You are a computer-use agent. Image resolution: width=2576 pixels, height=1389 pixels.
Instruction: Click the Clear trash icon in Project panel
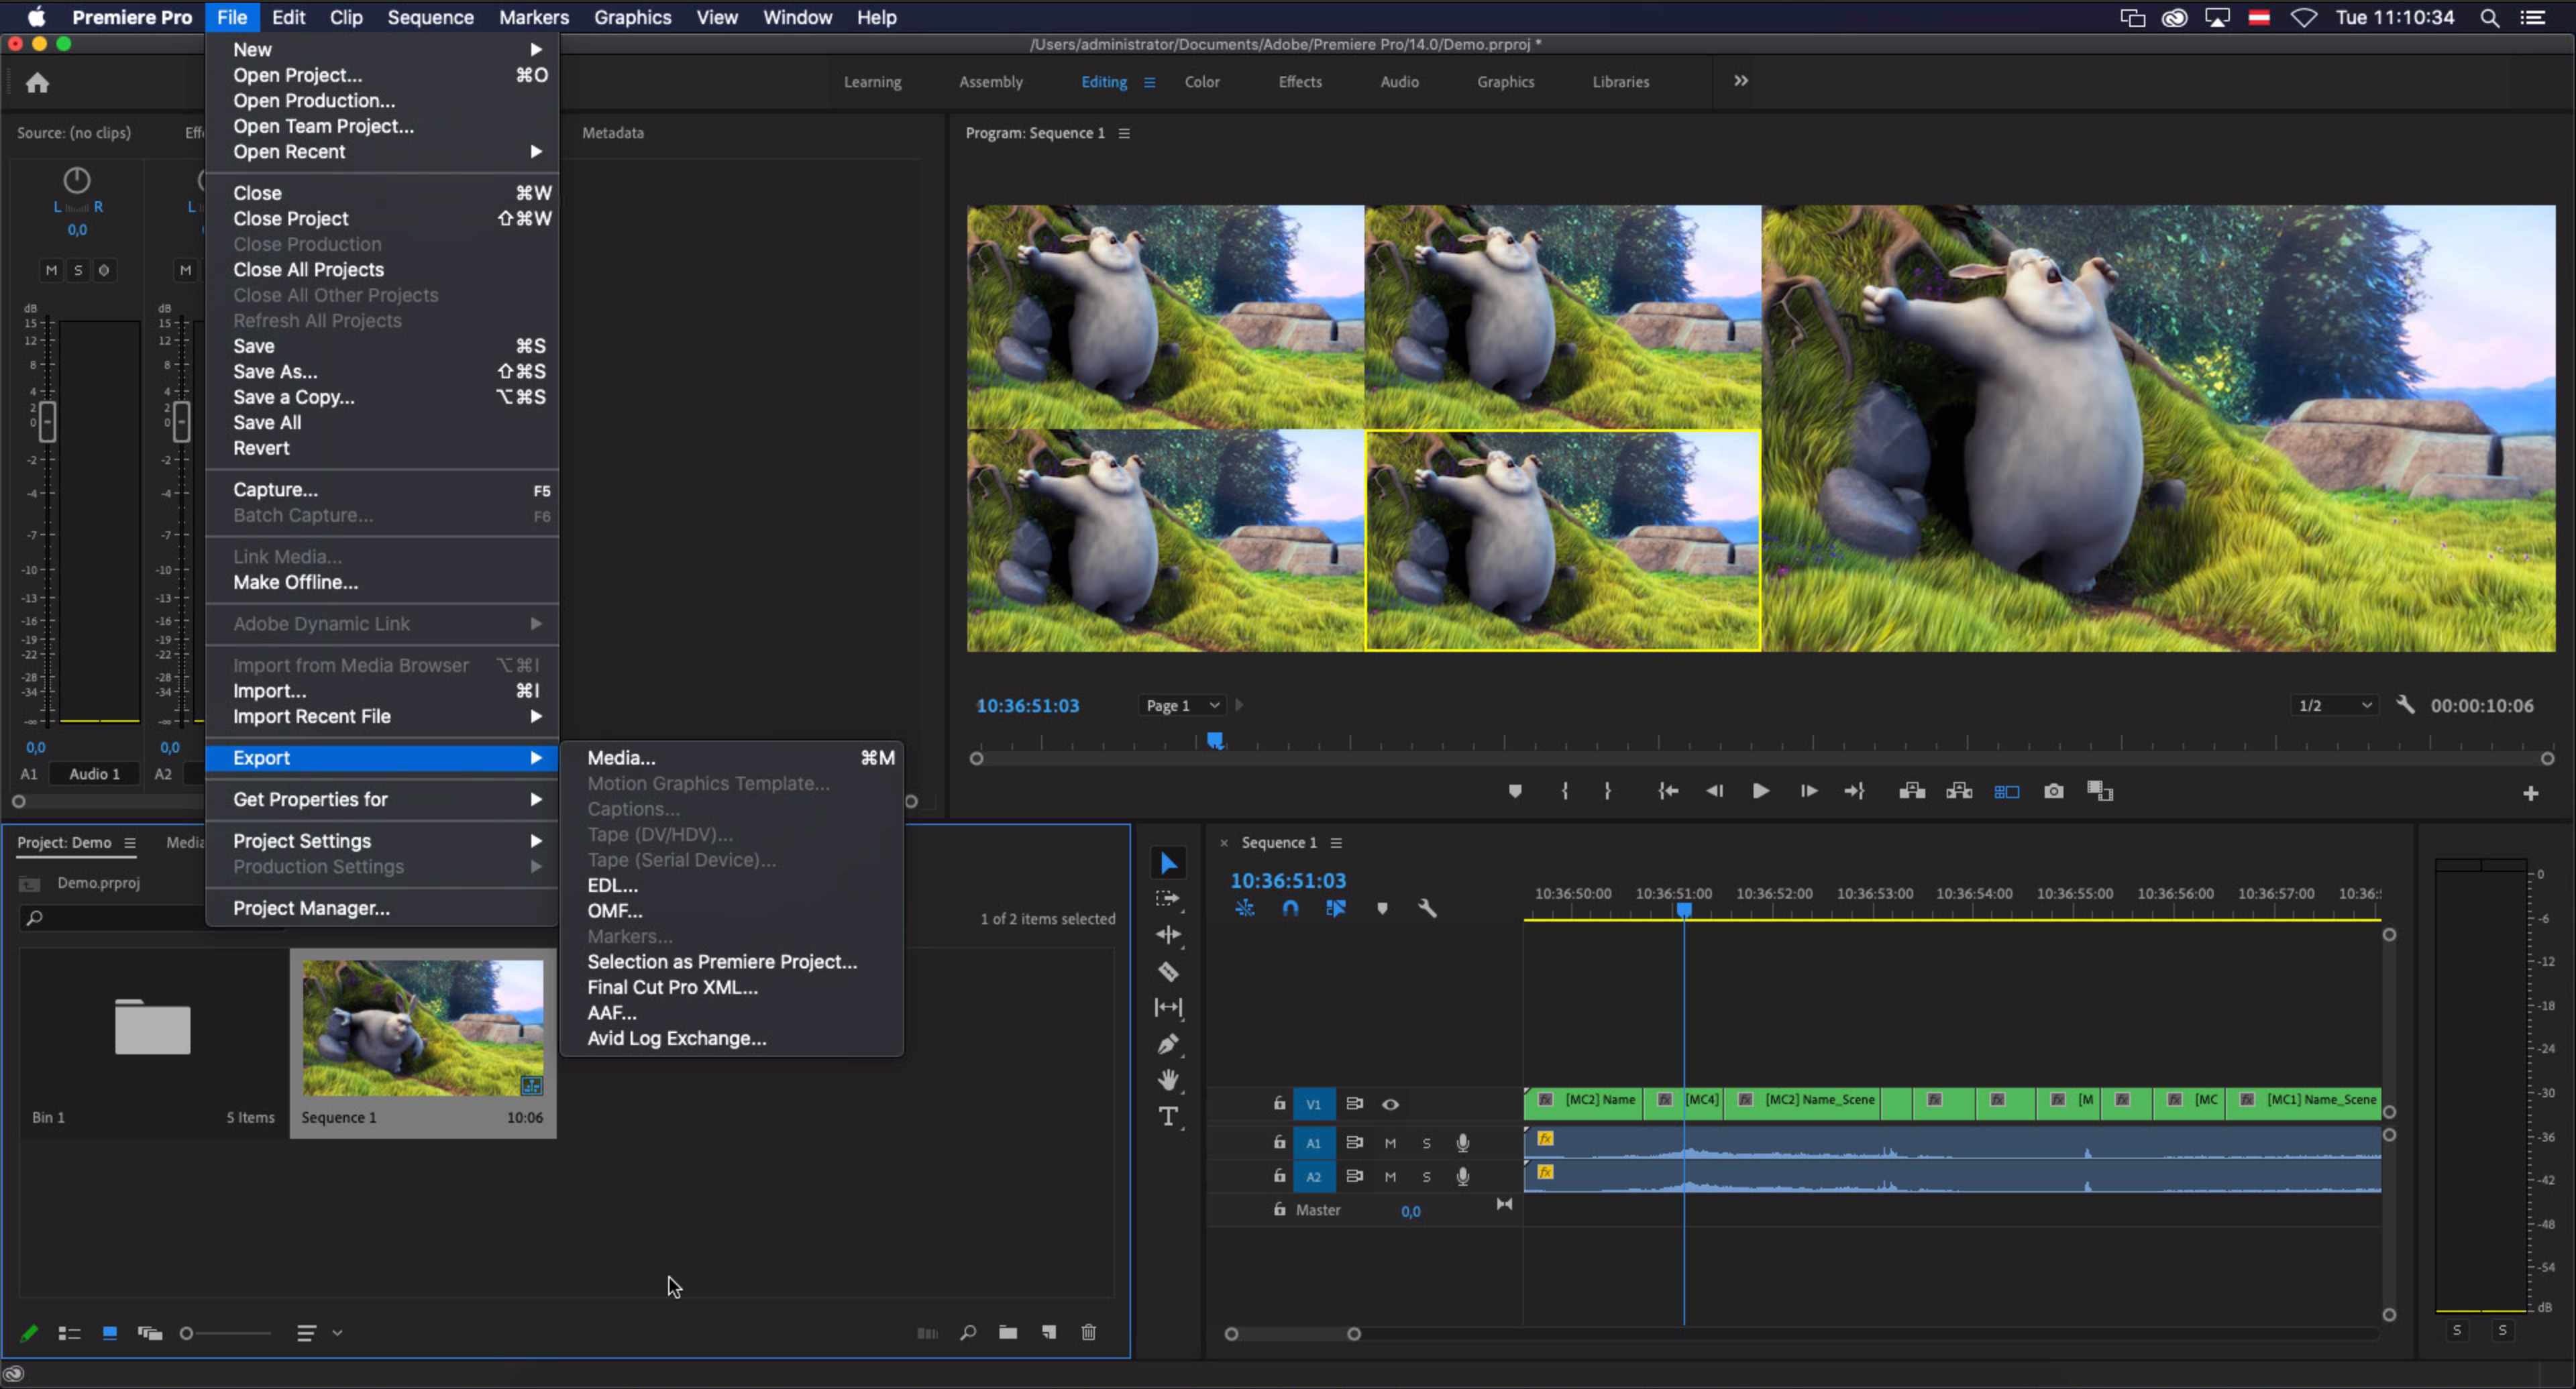point(1089,1332)
